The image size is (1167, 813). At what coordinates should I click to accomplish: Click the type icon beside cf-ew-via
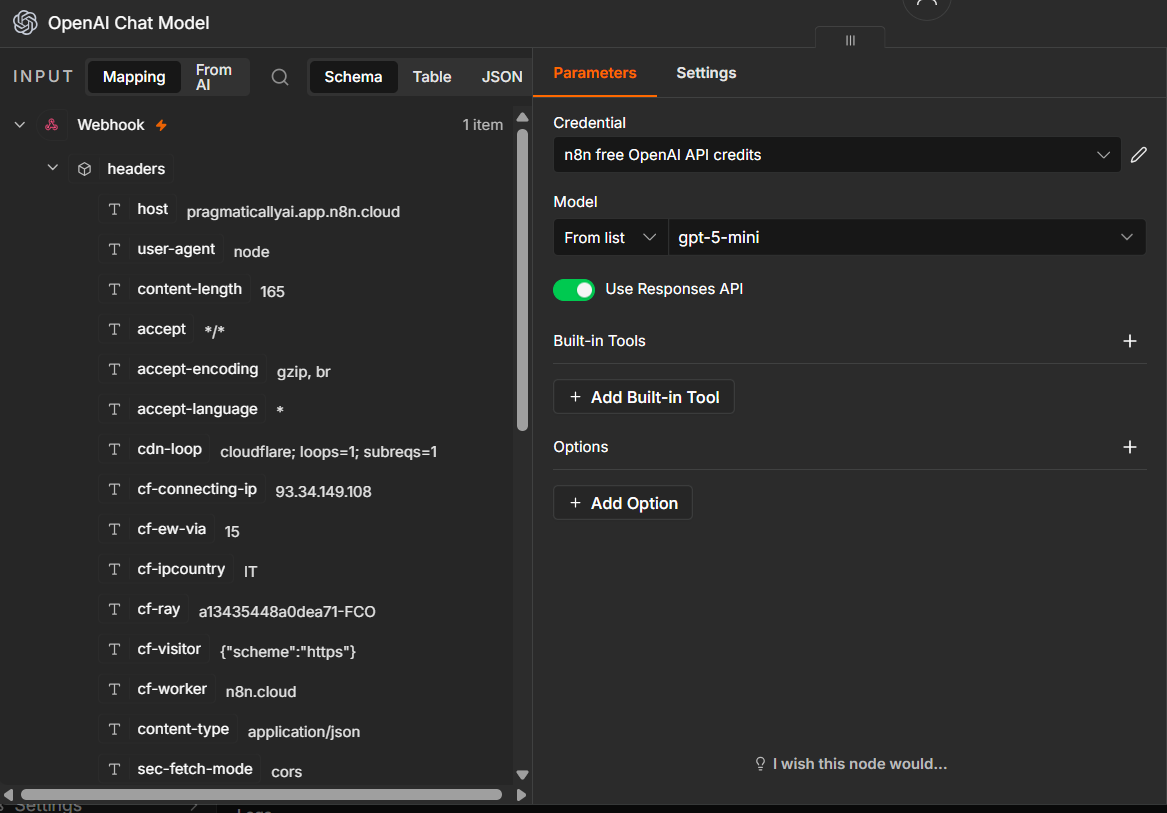click(x=115, y=529)
